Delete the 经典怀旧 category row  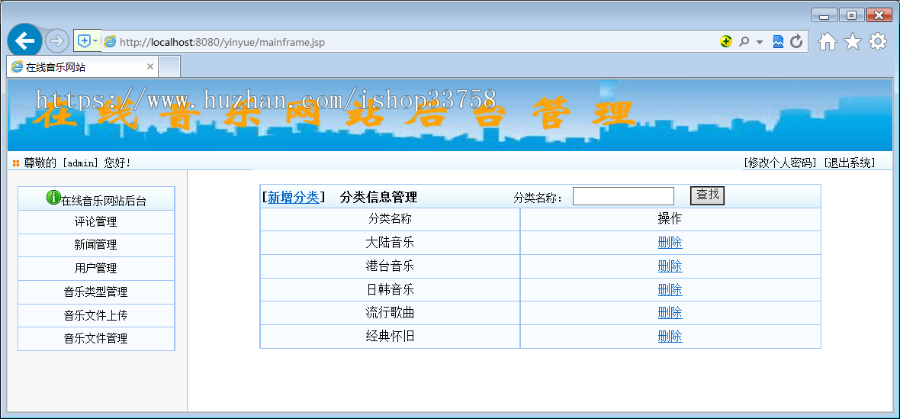tap(670, 337)
